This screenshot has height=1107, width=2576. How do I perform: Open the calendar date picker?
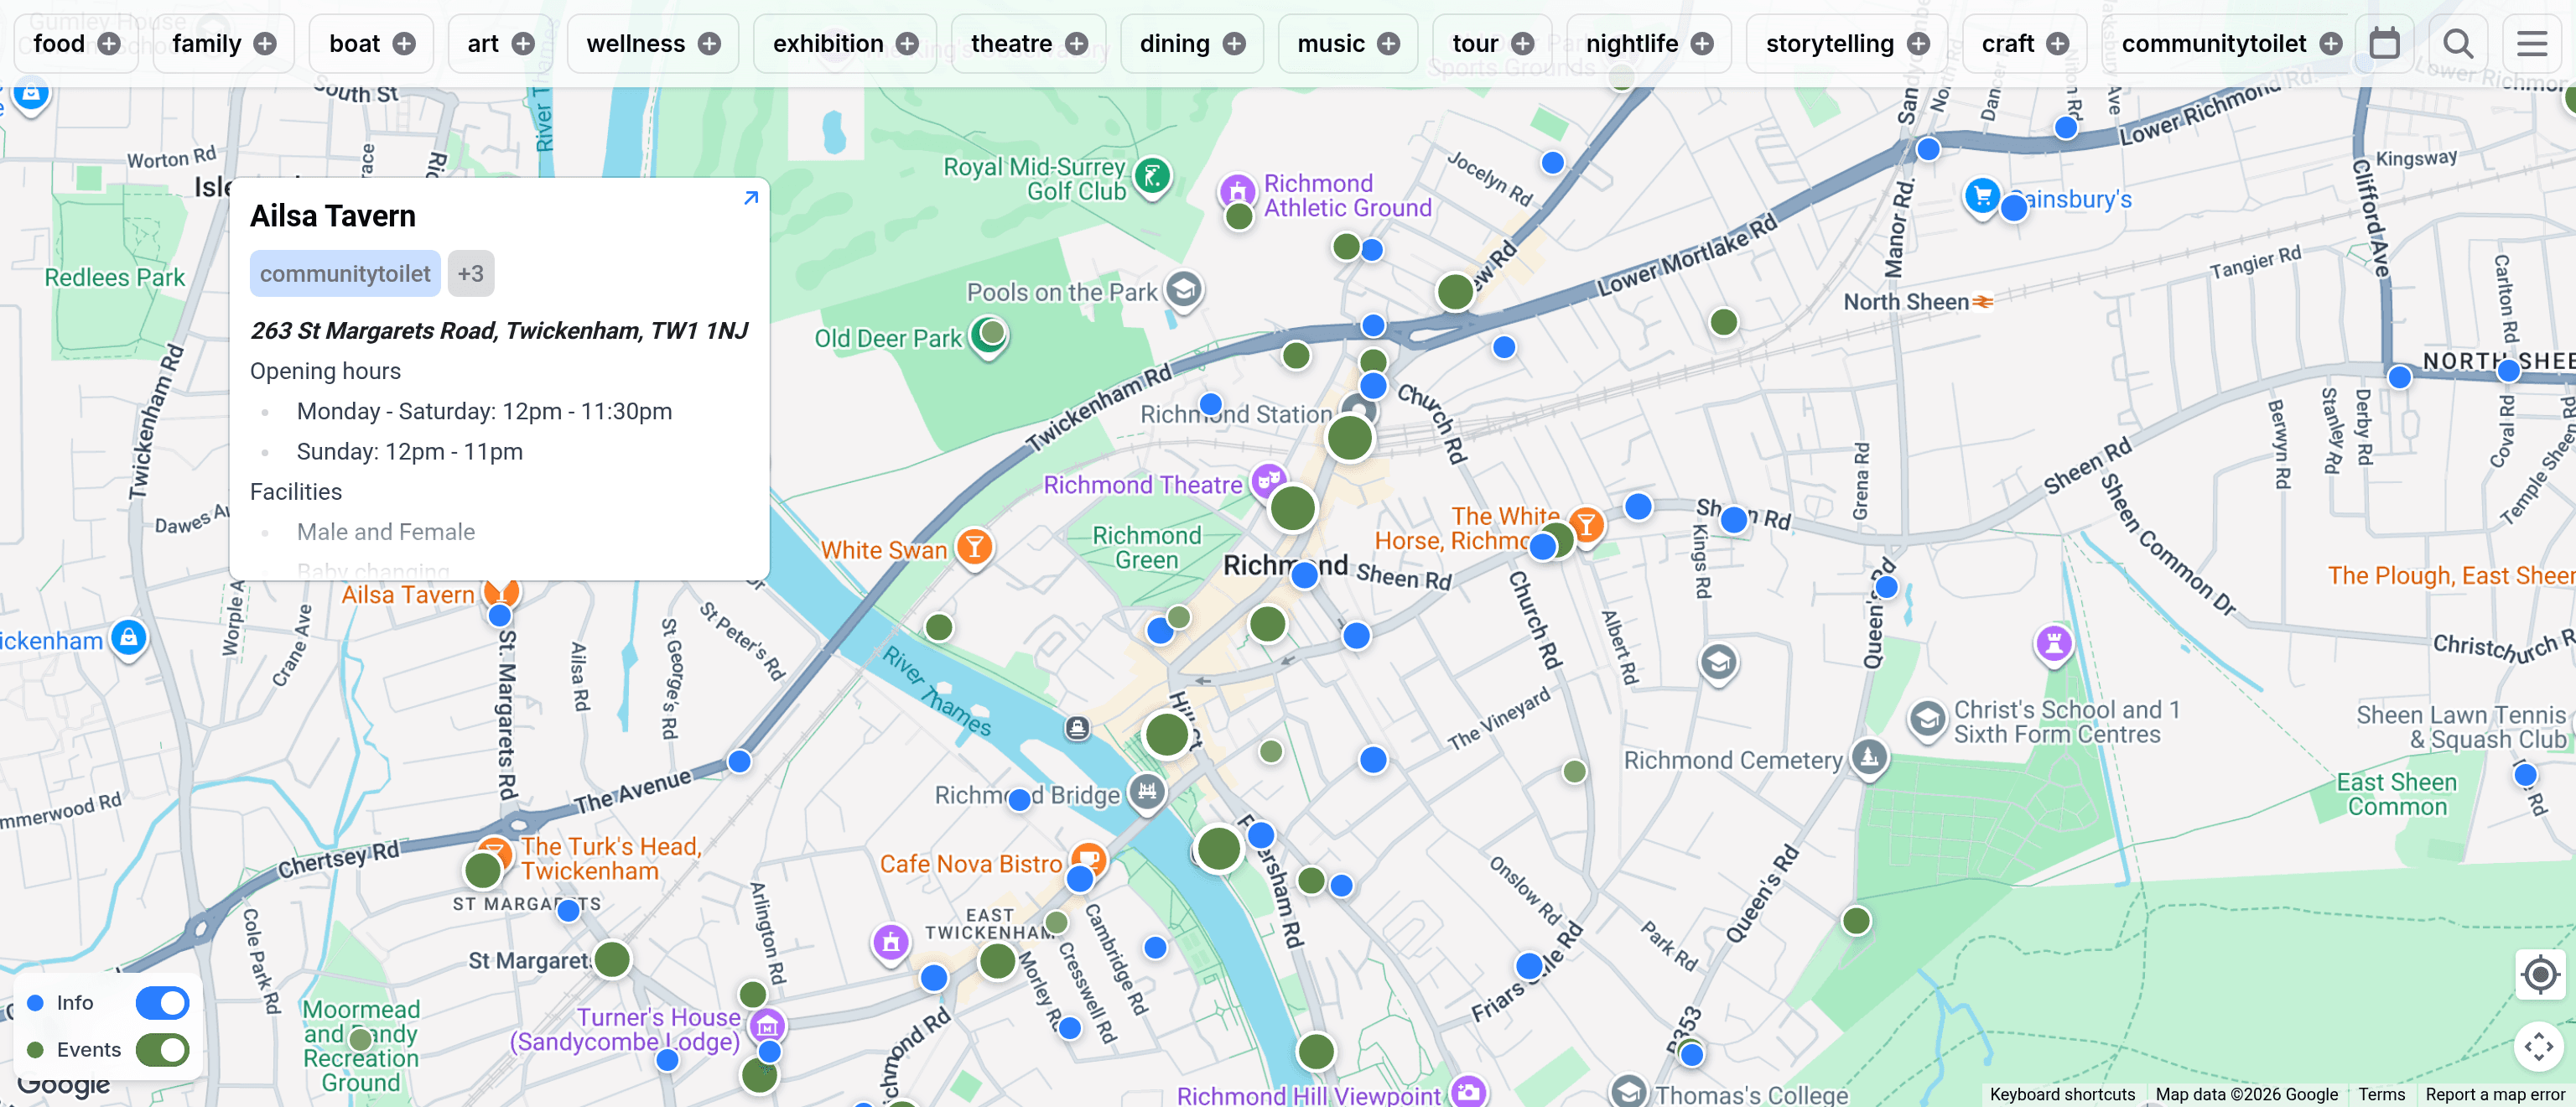tap(2385, 44)
